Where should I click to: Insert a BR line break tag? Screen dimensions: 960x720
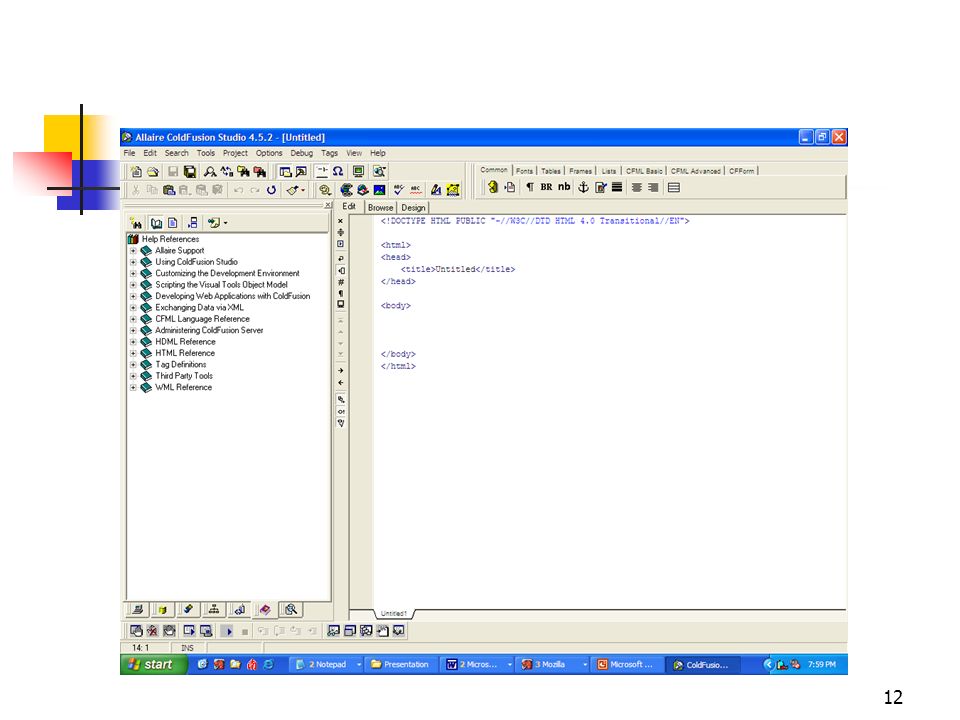(x=546, y=187)
